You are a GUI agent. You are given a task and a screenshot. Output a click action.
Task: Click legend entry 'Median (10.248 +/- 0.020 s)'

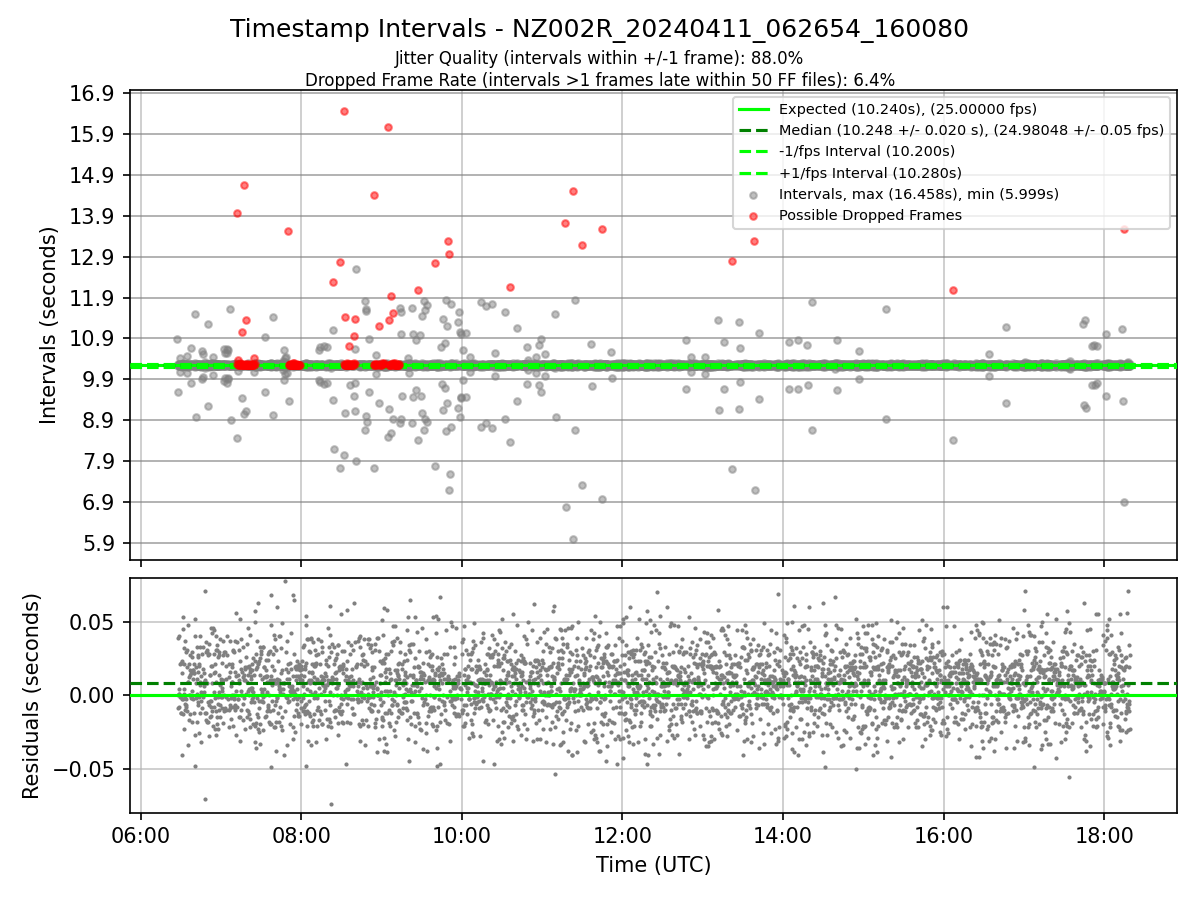point(971,130)
